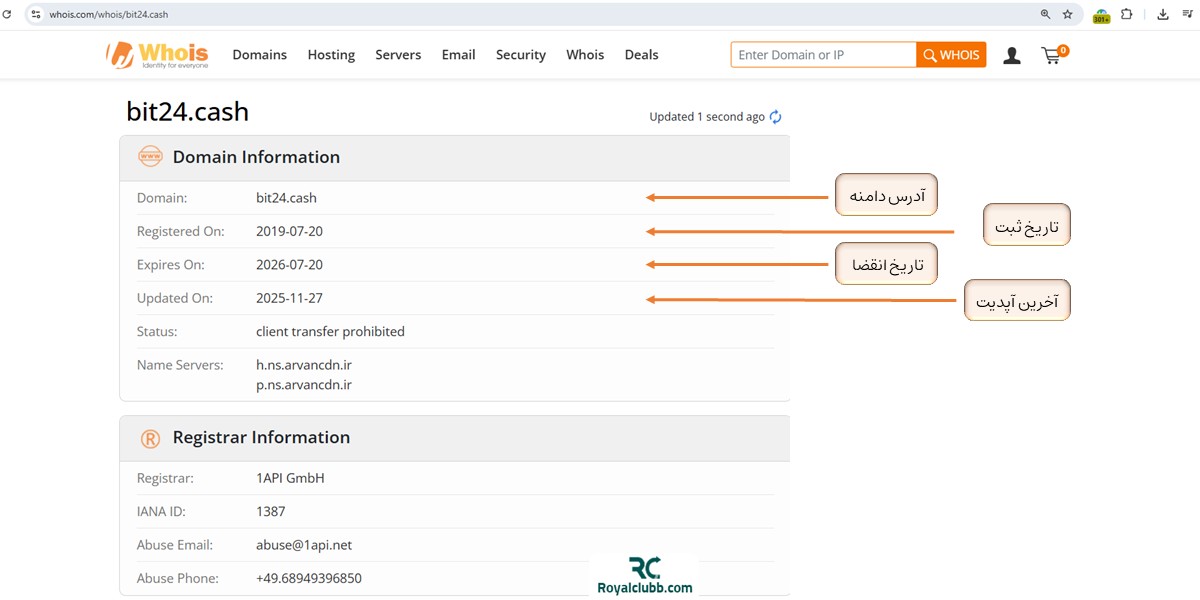
Task: Click the Whois logo in the header
Action: 157,55
